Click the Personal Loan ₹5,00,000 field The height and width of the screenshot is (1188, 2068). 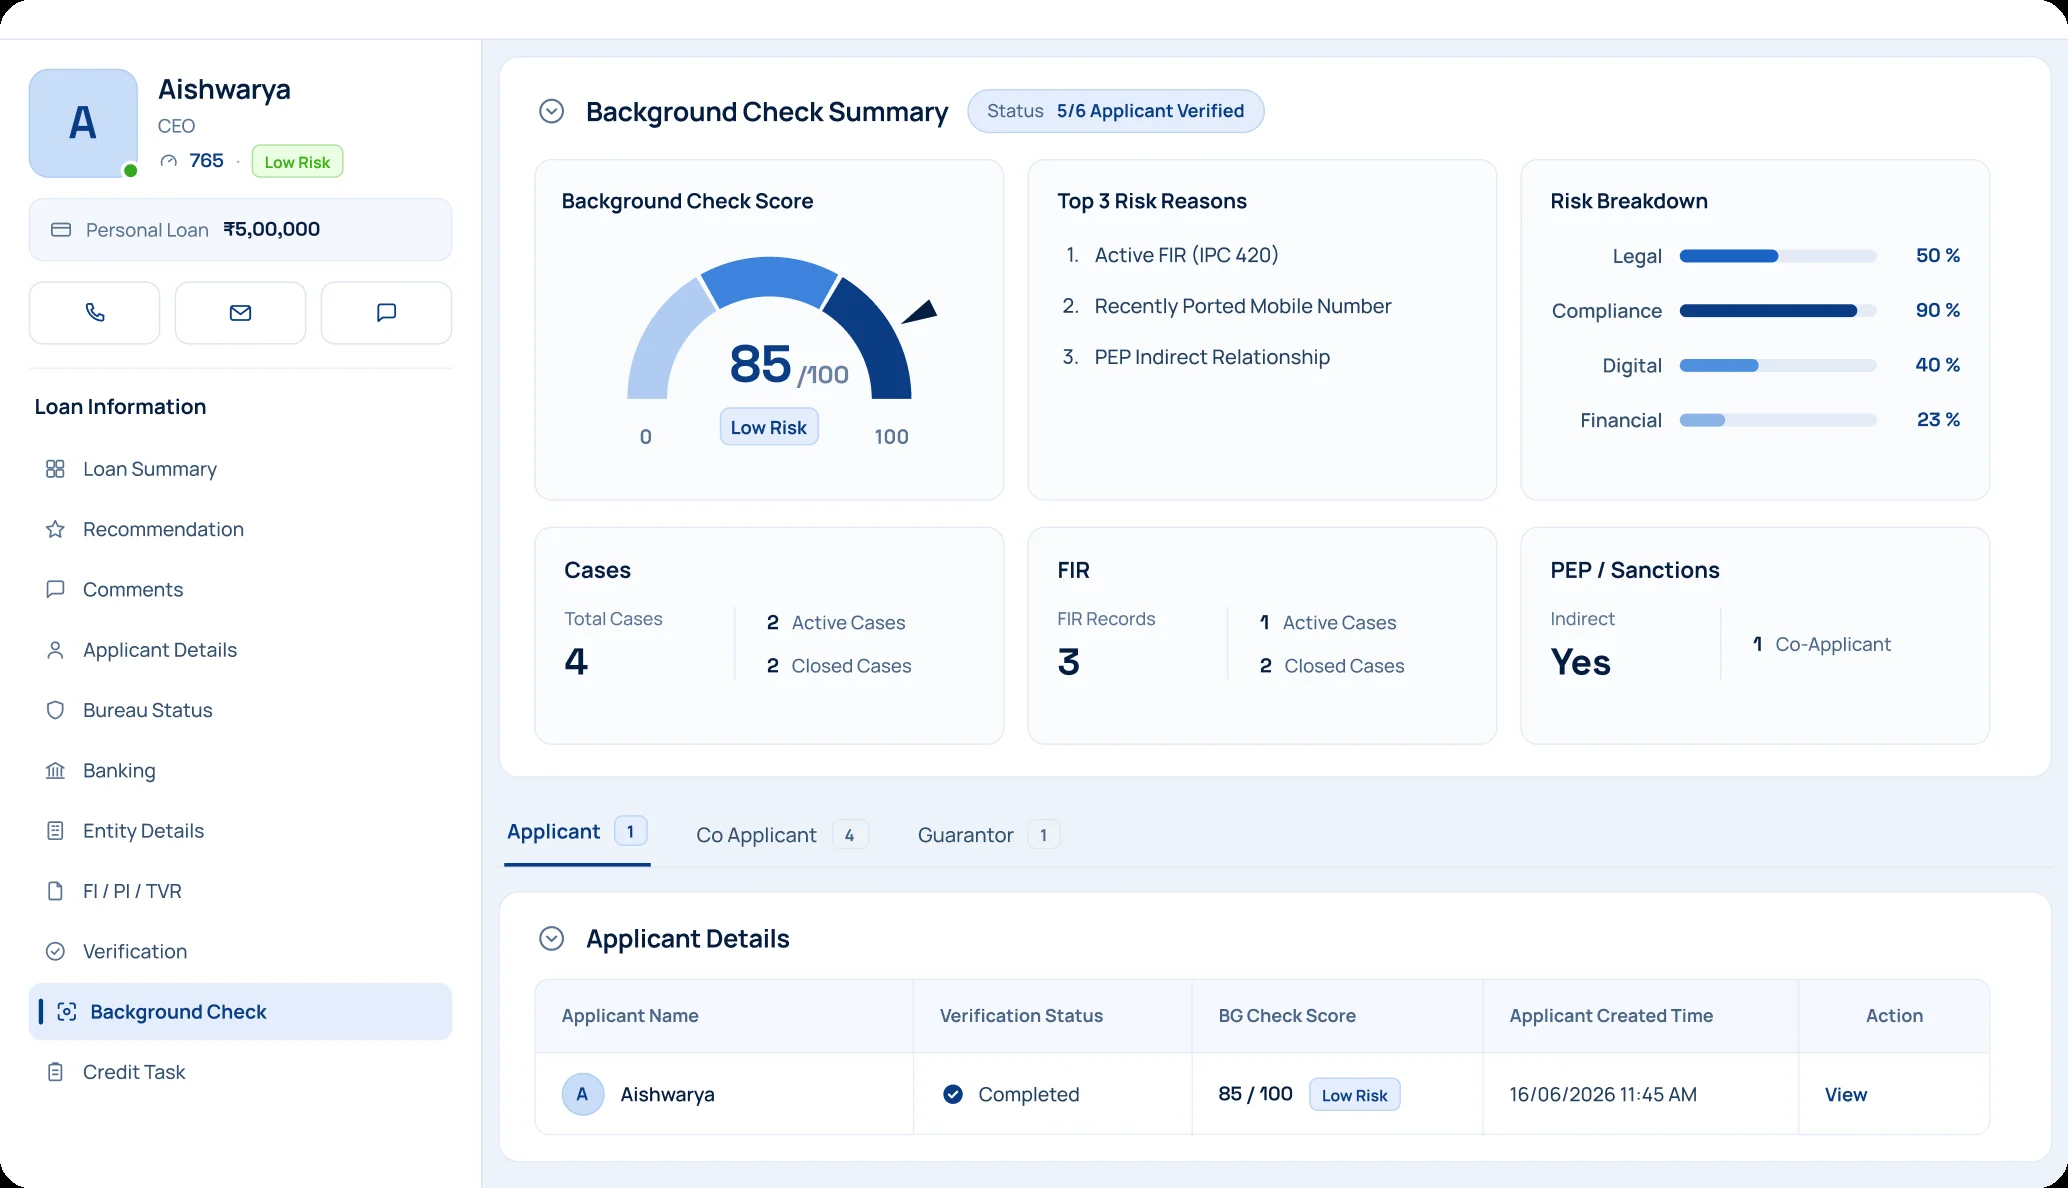click(x=240, y=230)
